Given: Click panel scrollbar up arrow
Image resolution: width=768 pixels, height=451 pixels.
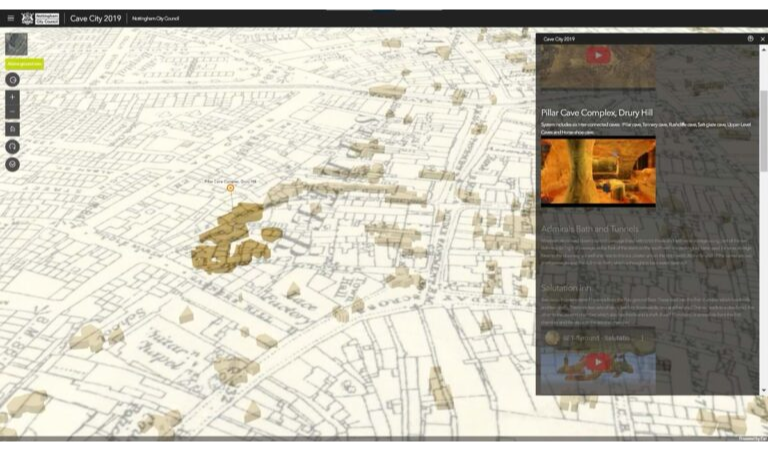Looking at the screenshot, I should click(x=763, y=49).
